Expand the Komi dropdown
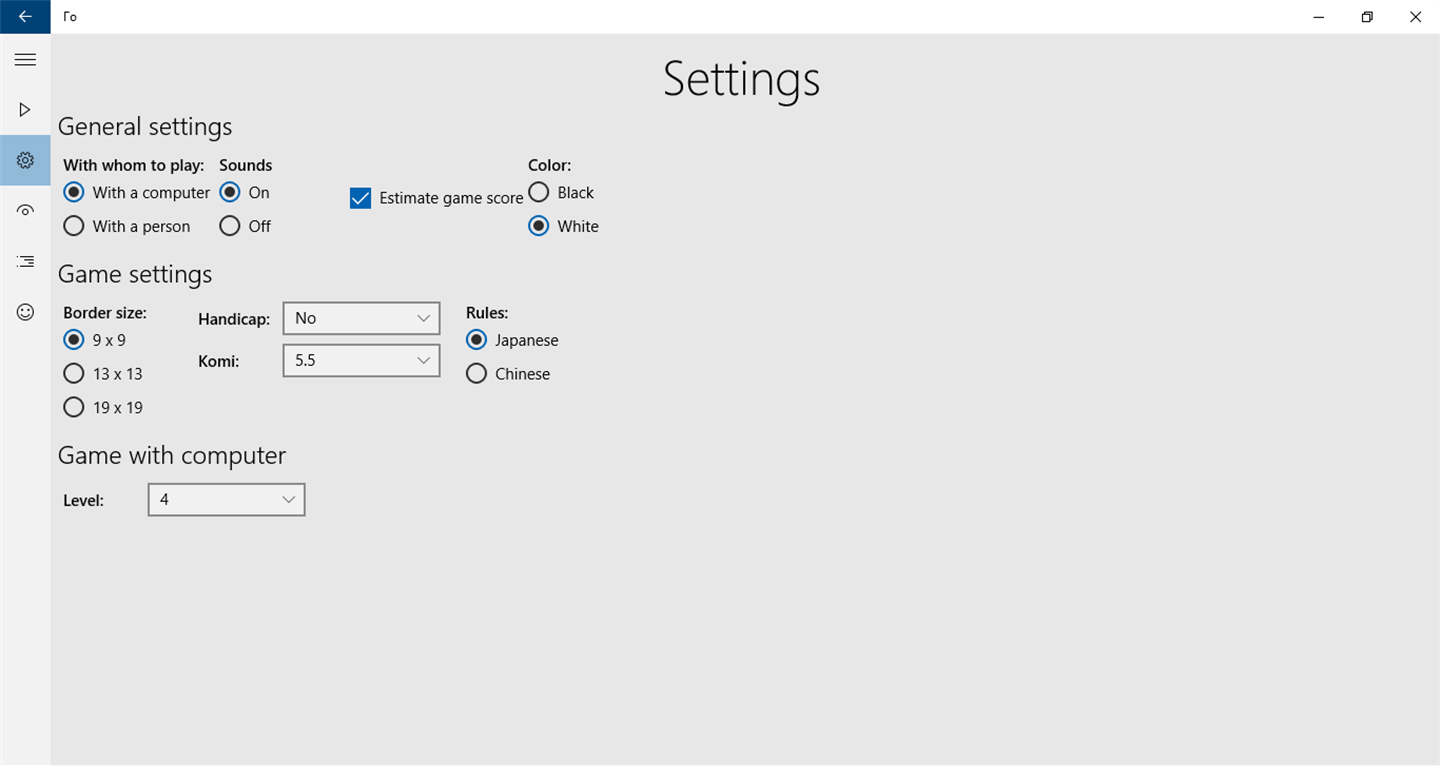This screenshot has height=766, width=1440. tap(361, 360)
